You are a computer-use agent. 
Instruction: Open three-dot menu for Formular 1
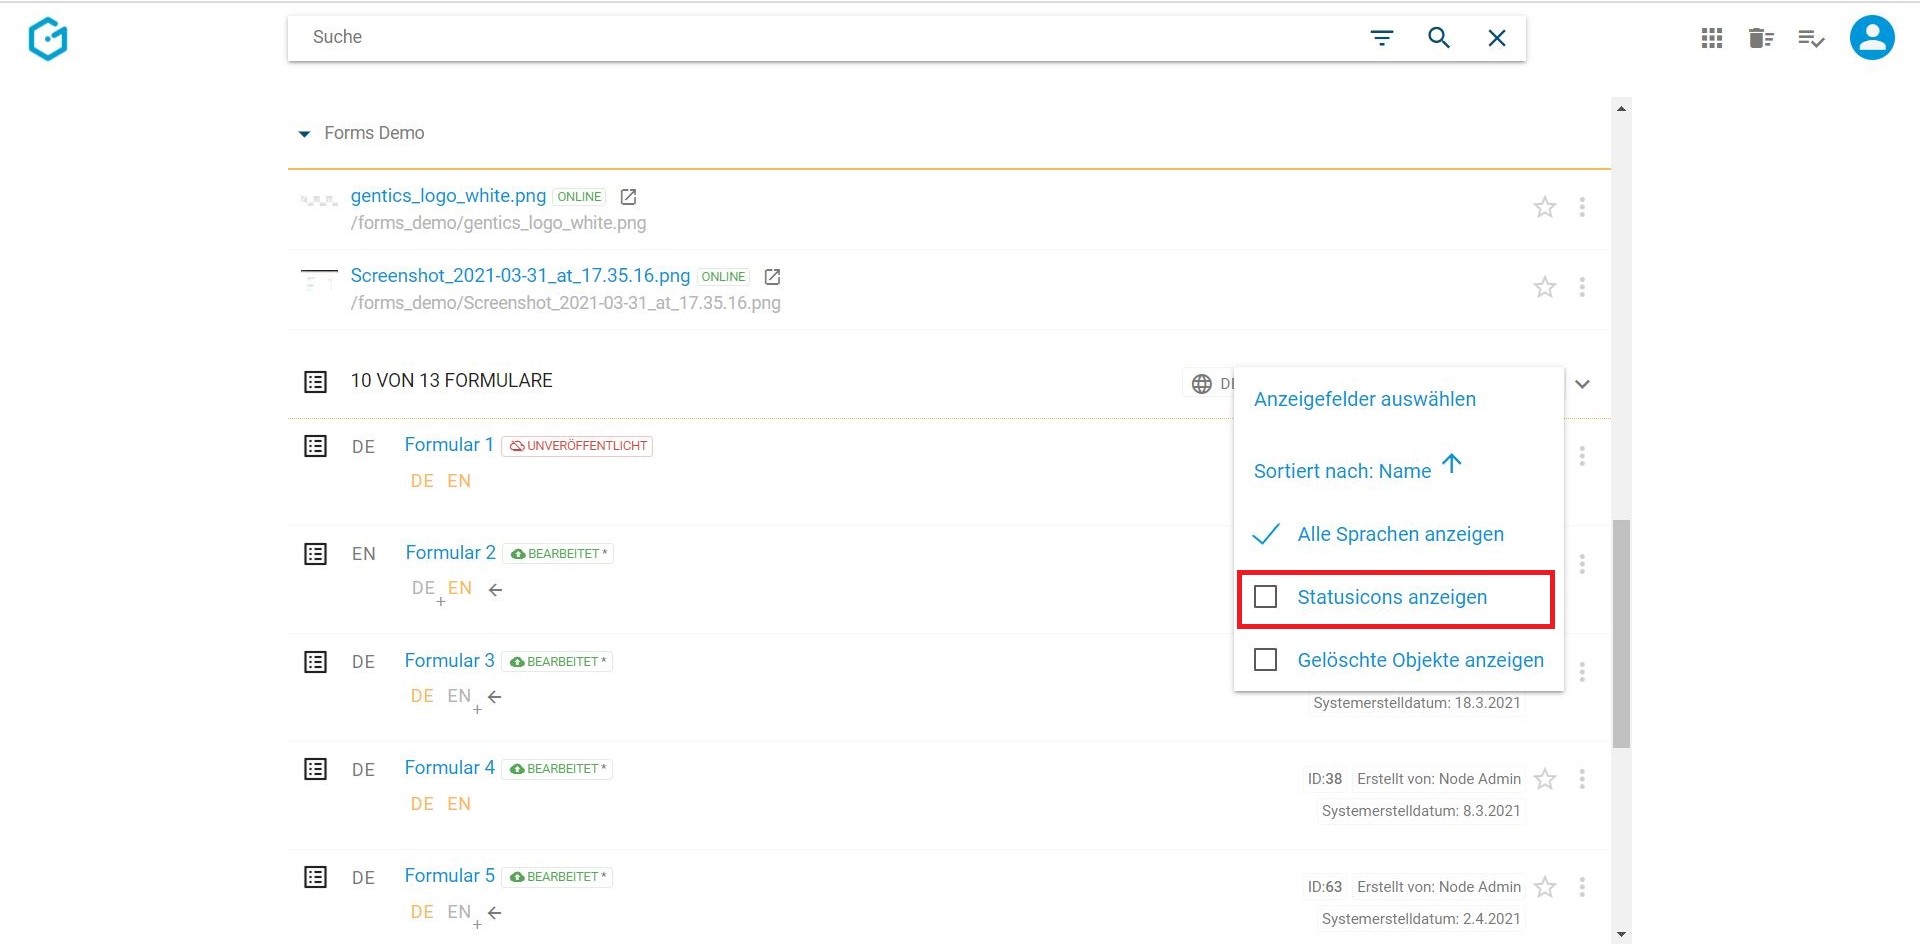[1581, 456]
